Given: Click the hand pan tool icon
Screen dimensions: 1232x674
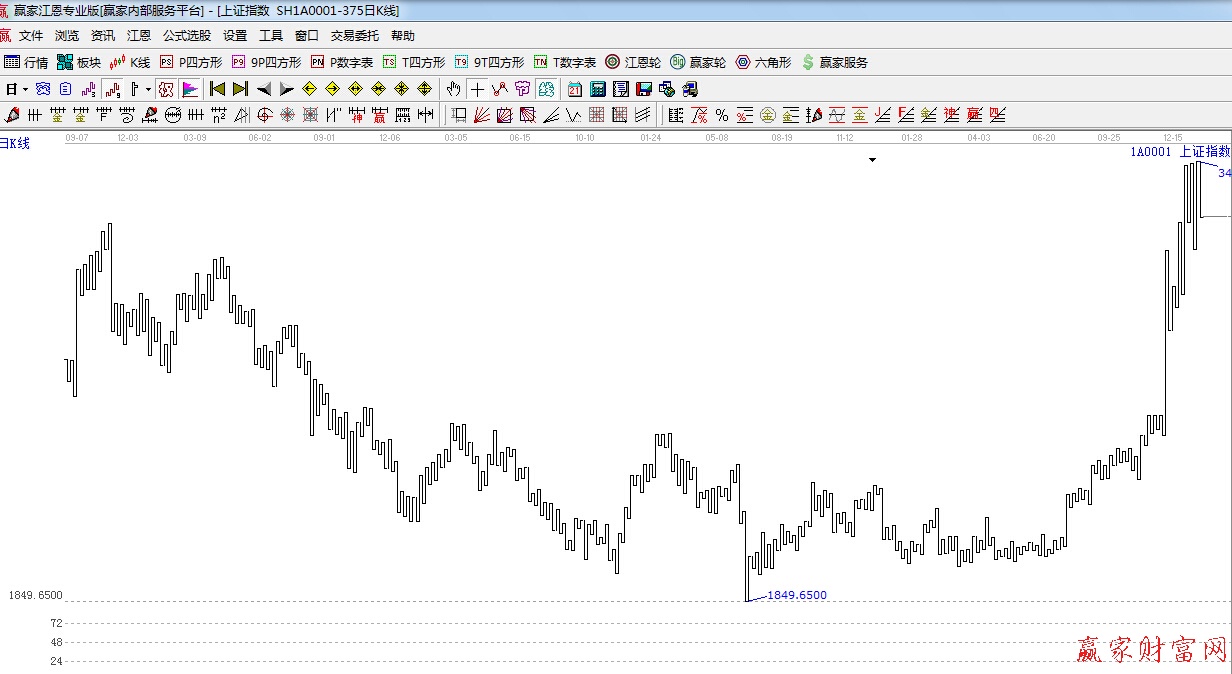Looking at the screenshot, I should [454, 89].
